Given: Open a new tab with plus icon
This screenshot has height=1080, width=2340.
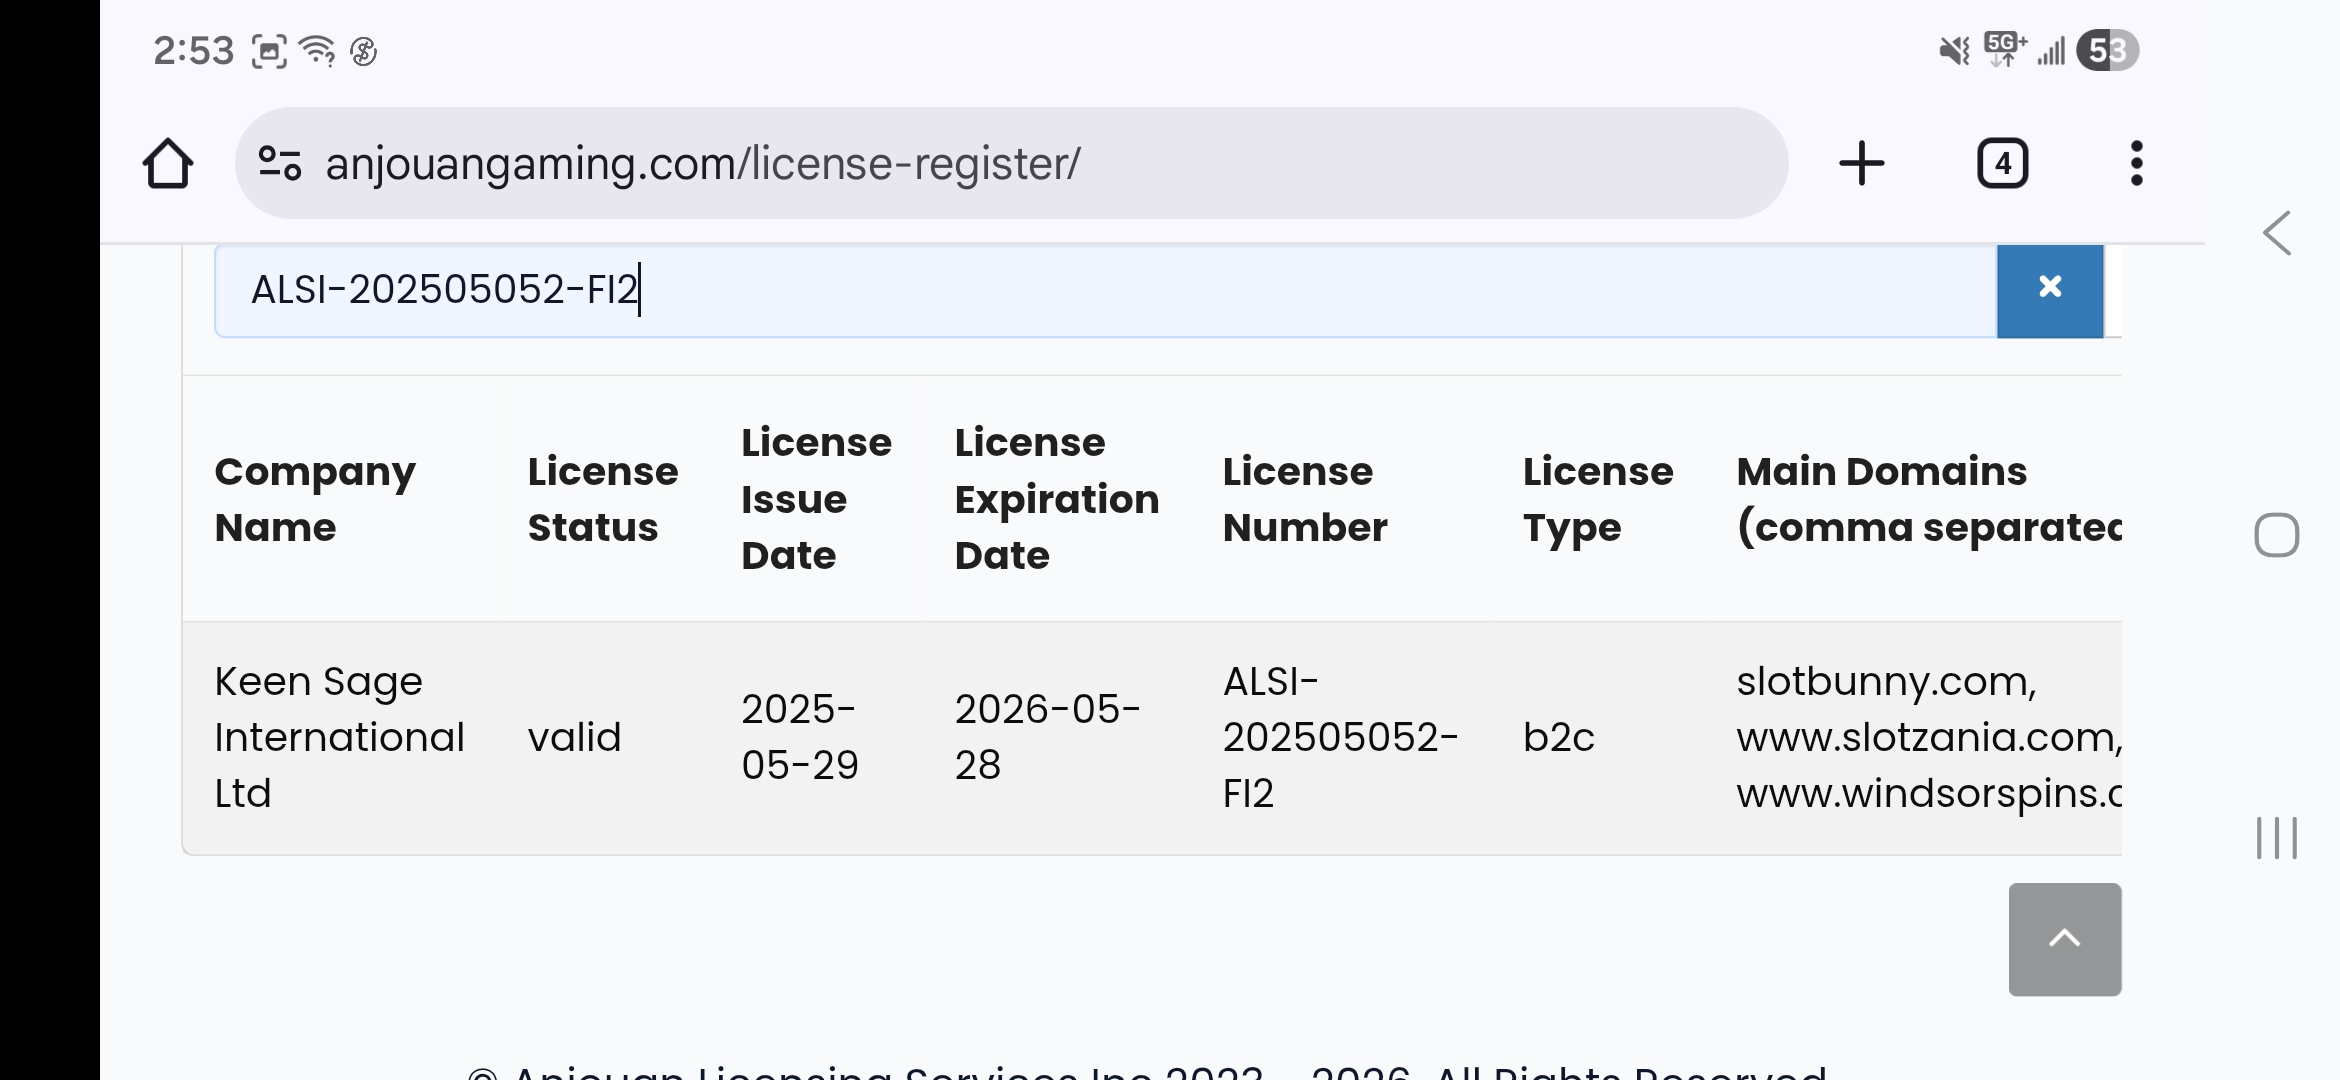Looking at the screenshot, I should pyautogui.click(x=1861, y=164).
